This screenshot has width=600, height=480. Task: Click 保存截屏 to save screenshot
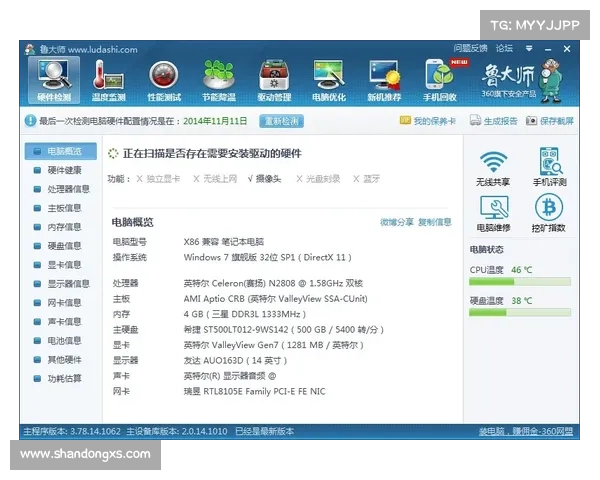(x=550, y=121)
